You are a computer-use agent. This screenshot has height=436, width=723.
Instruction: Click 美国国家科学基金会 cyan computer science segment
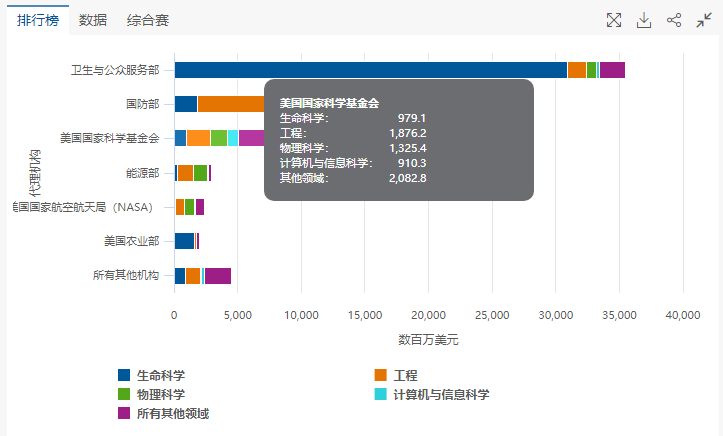pyautogui.click(x=233, y=138)
